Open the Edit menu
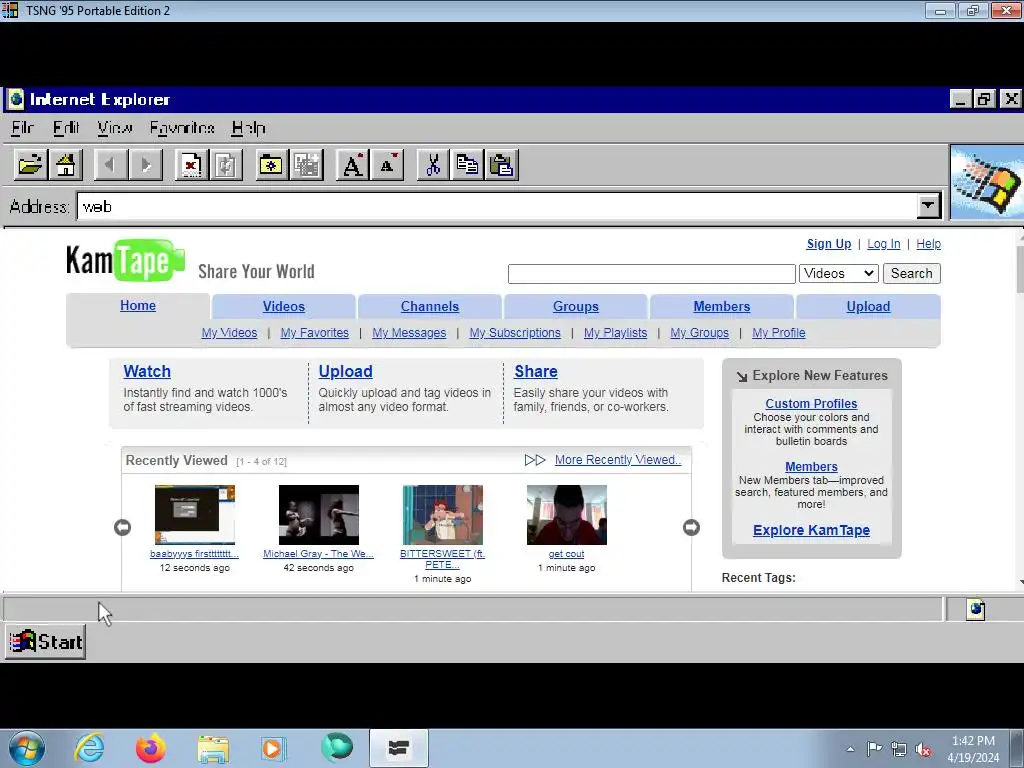1024x768 pixels. (x=66, y=128)
